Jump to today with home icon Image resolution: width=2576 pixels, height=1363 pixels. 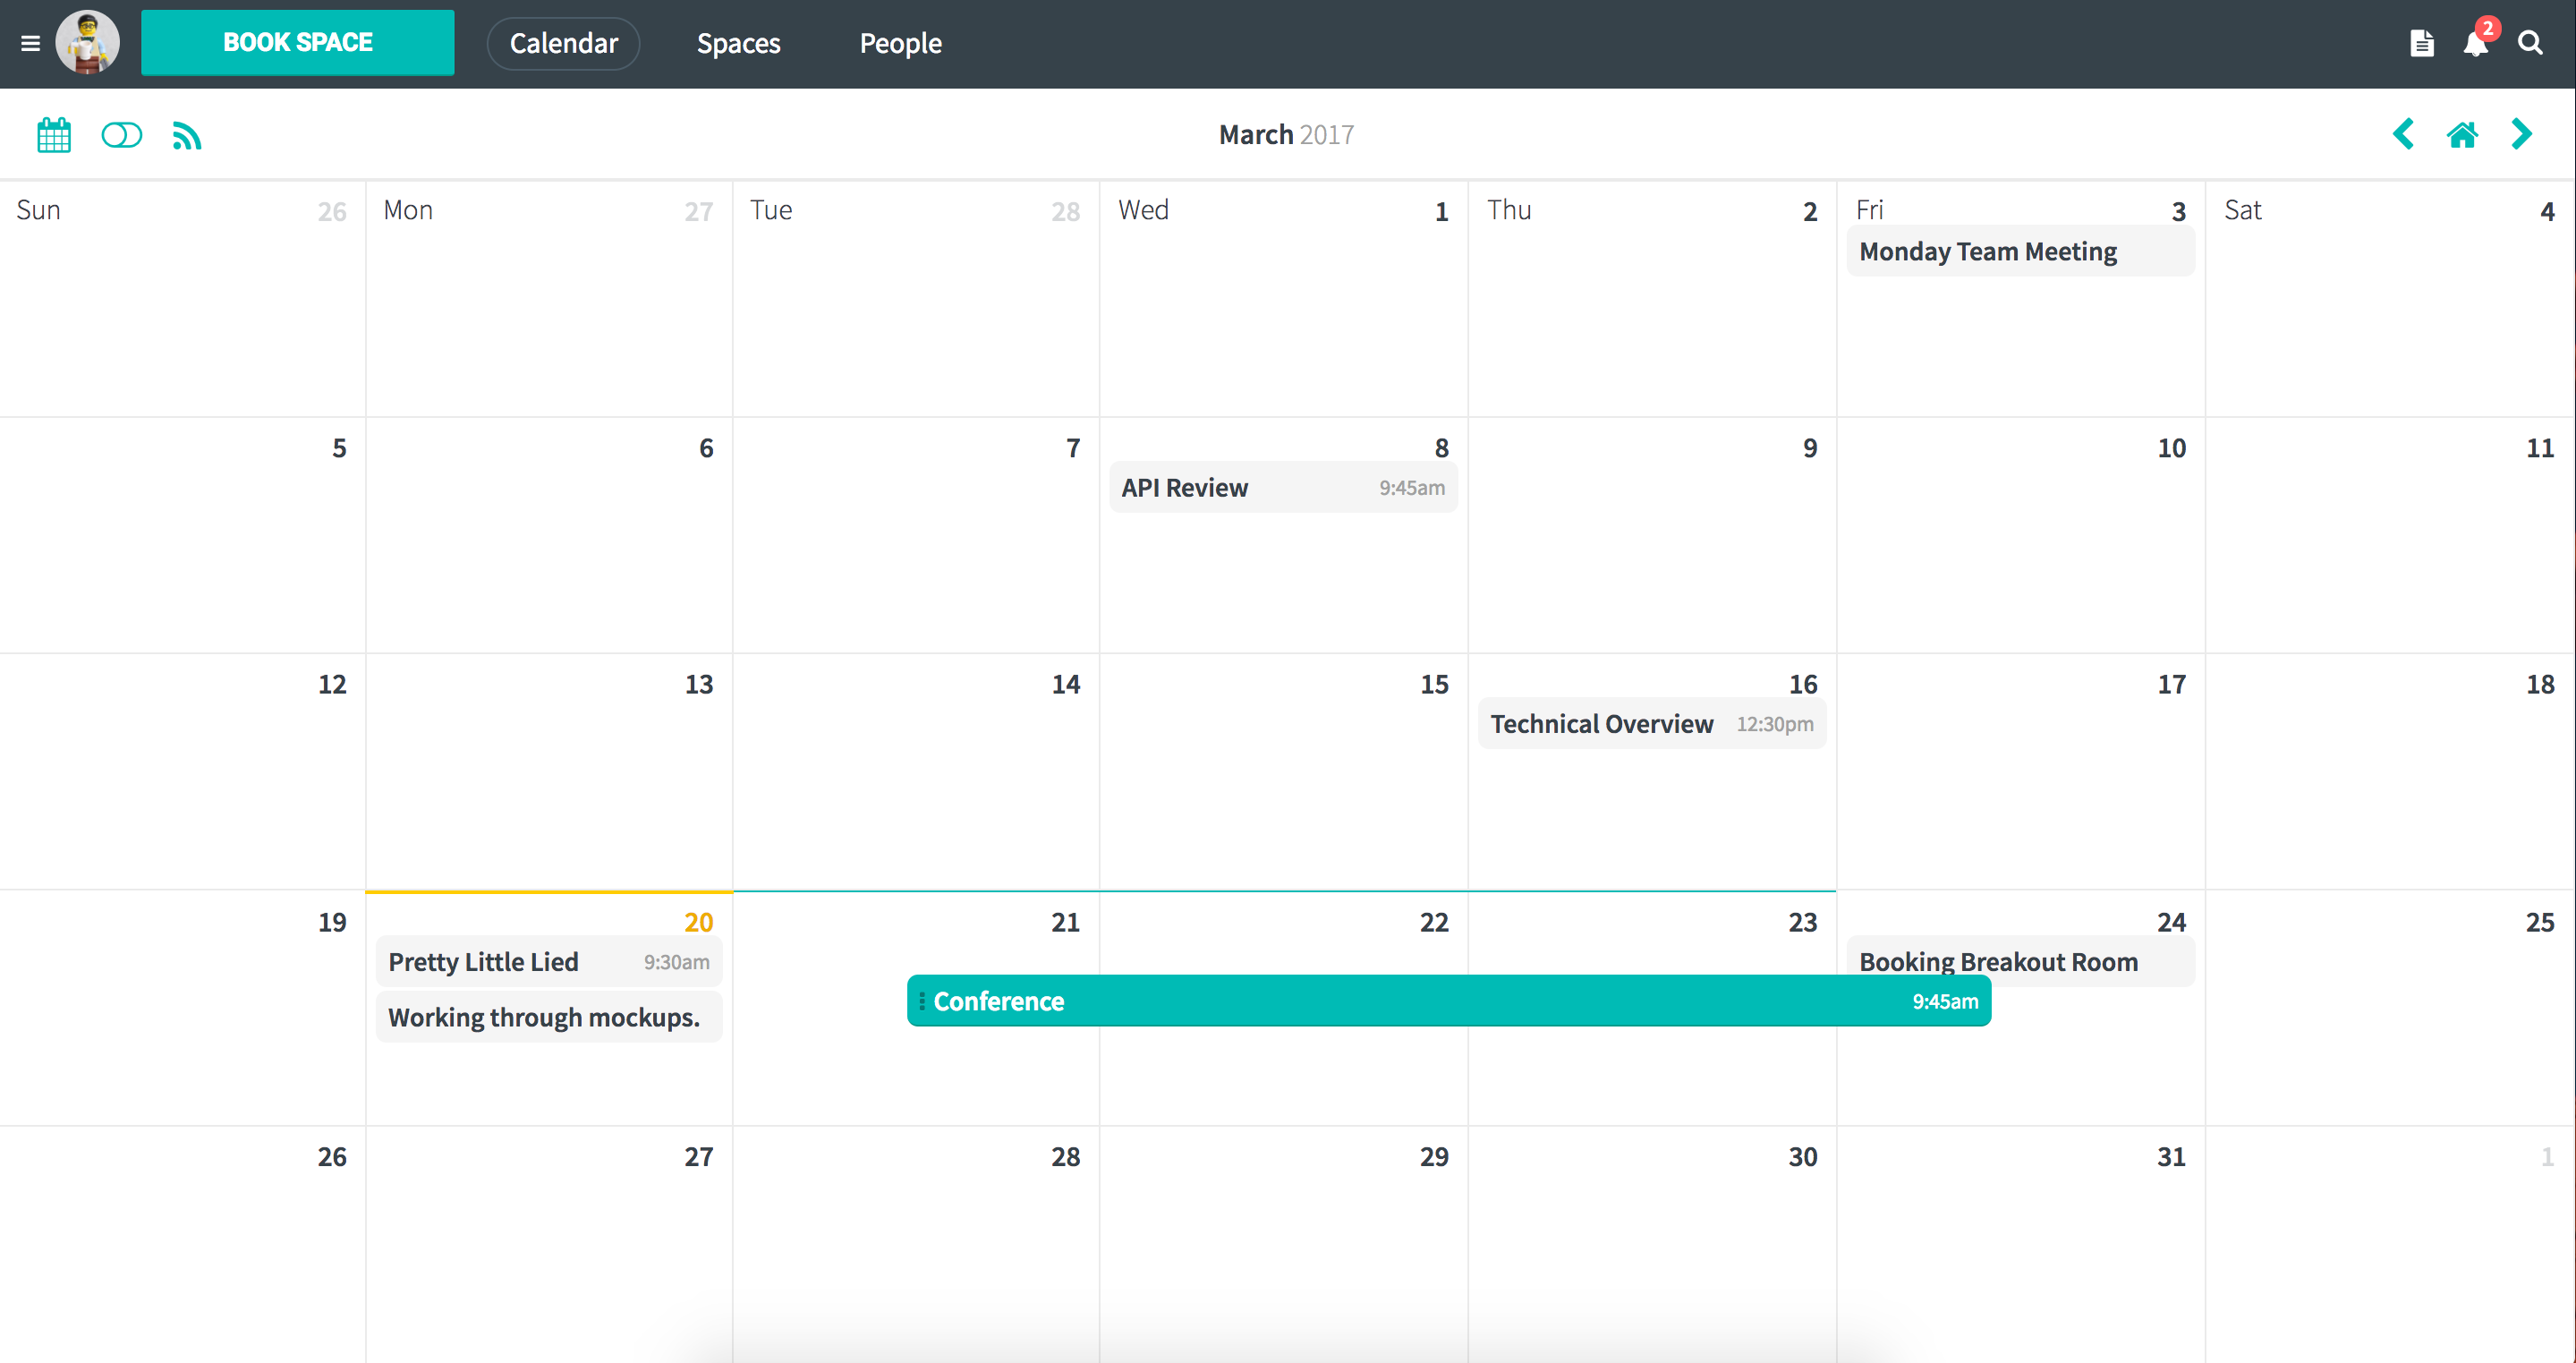2462,134
